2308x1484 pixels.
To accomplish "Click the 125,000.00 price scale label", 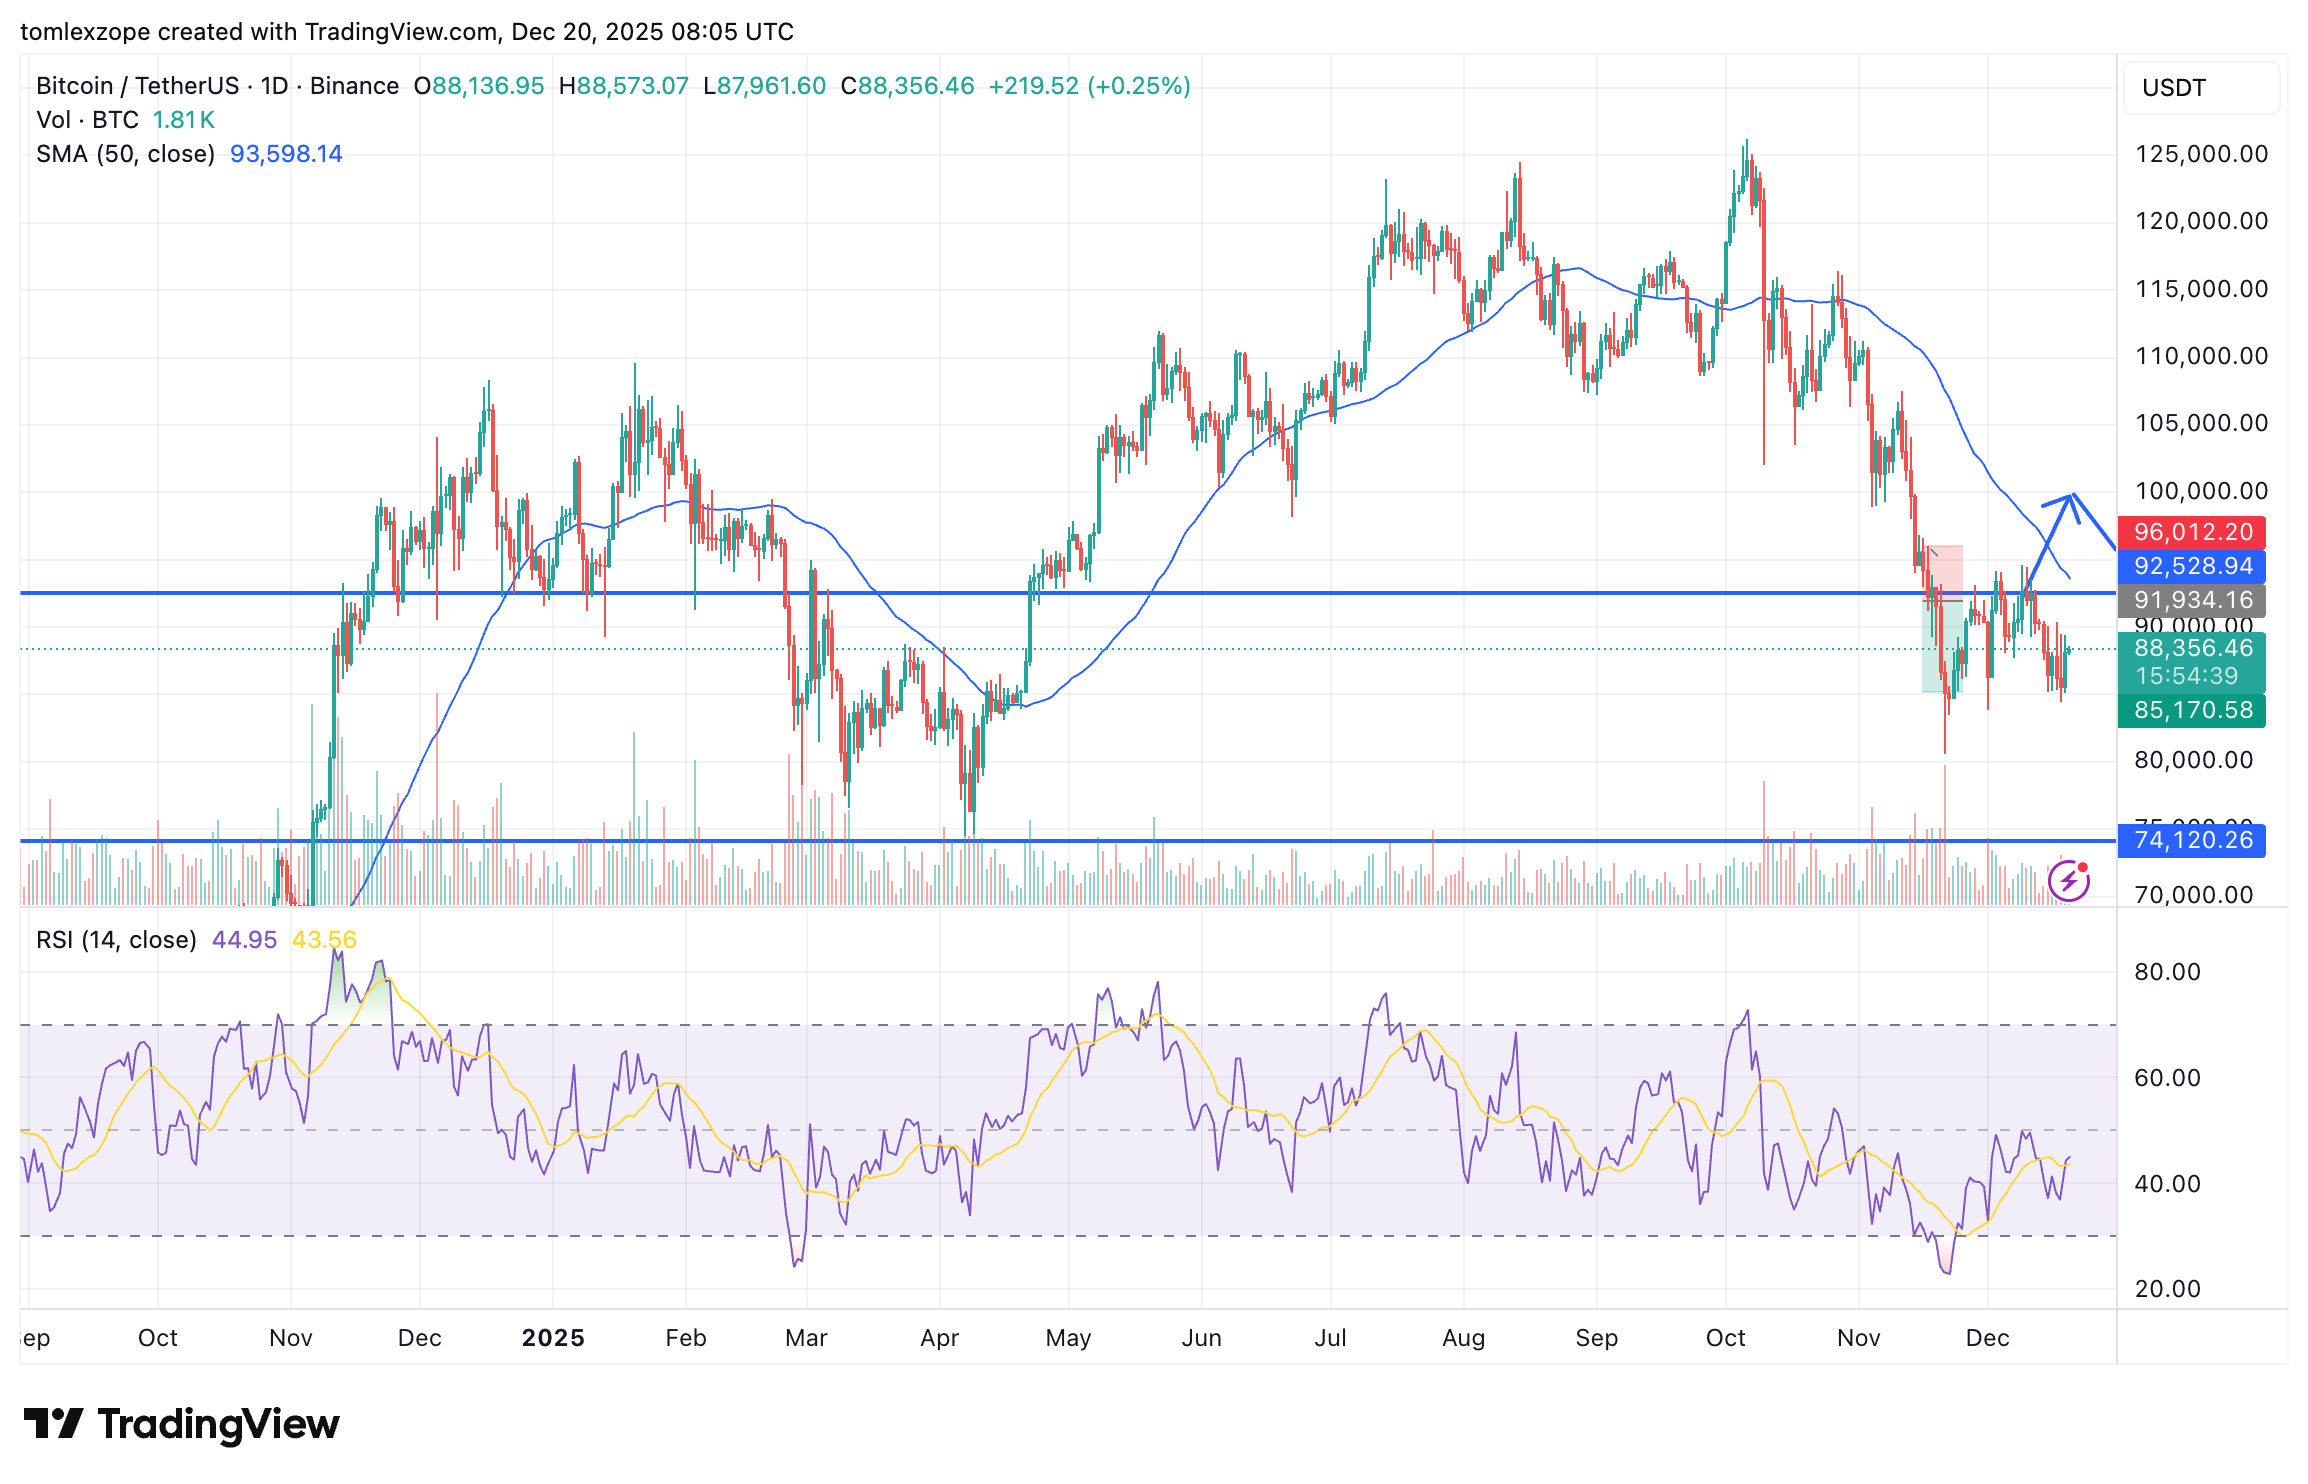I will (2201, 154).
